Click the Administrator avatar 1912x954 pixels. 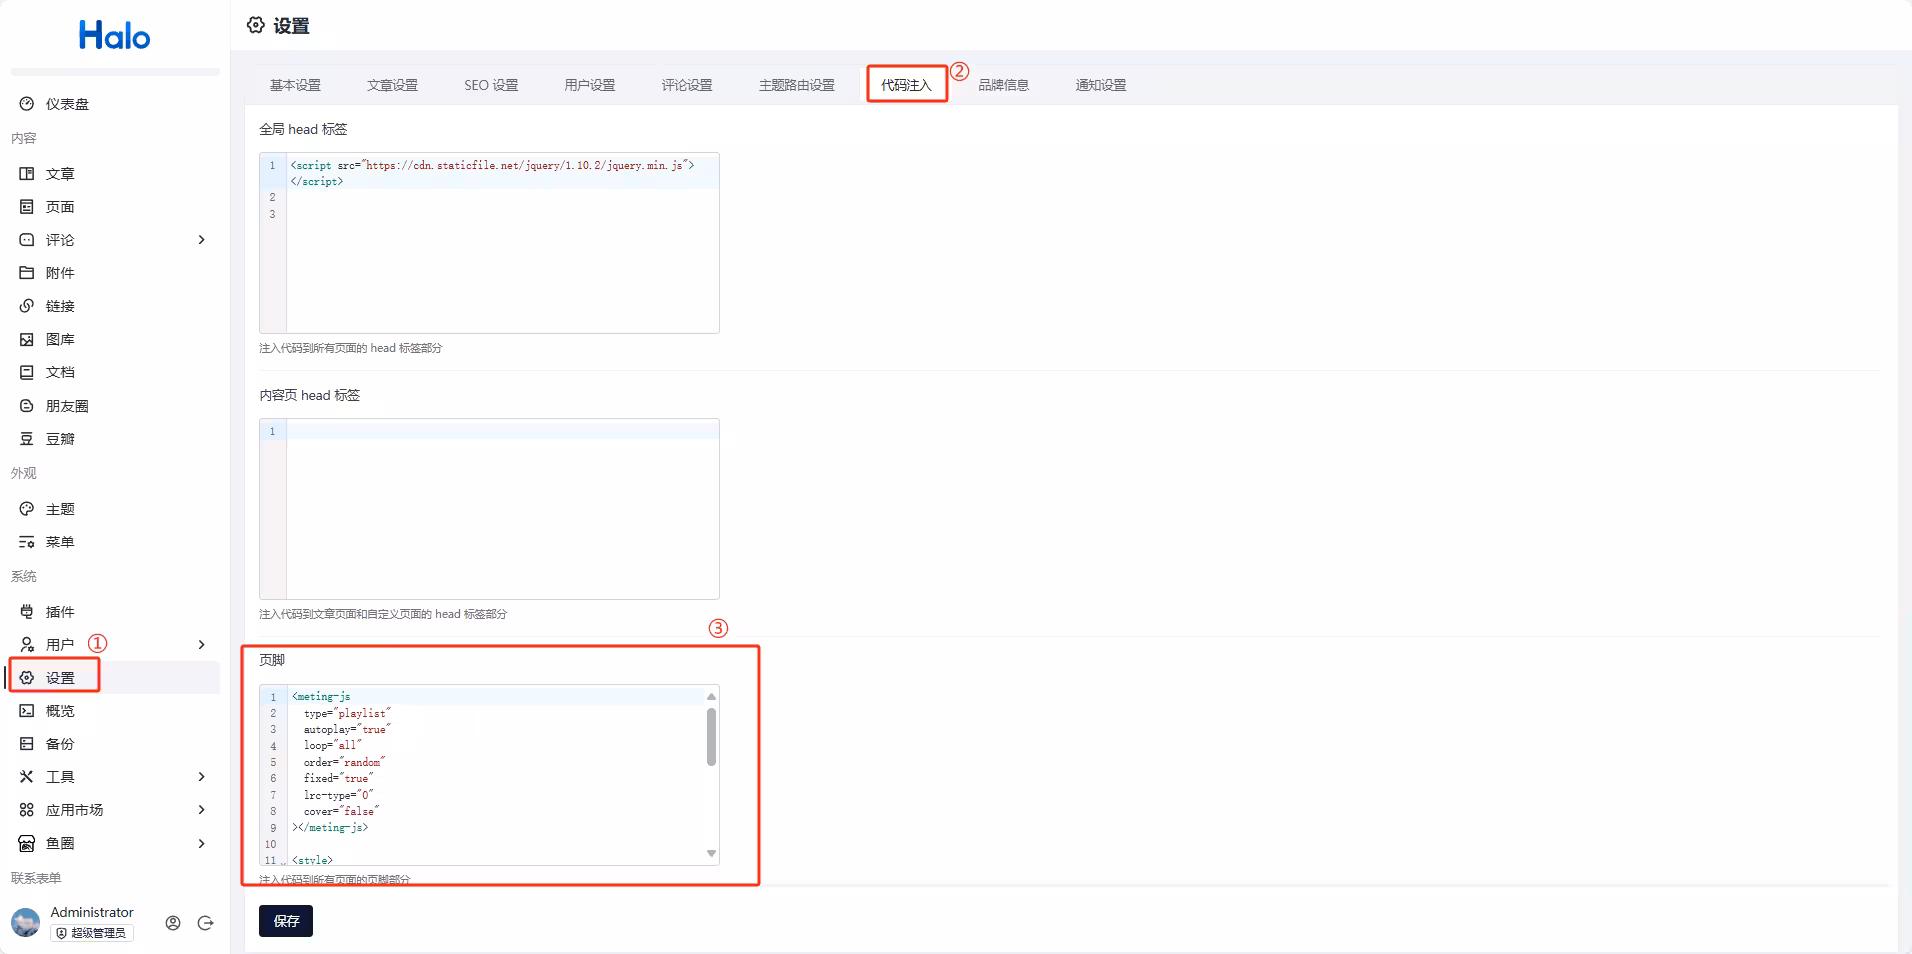(25, 922)
